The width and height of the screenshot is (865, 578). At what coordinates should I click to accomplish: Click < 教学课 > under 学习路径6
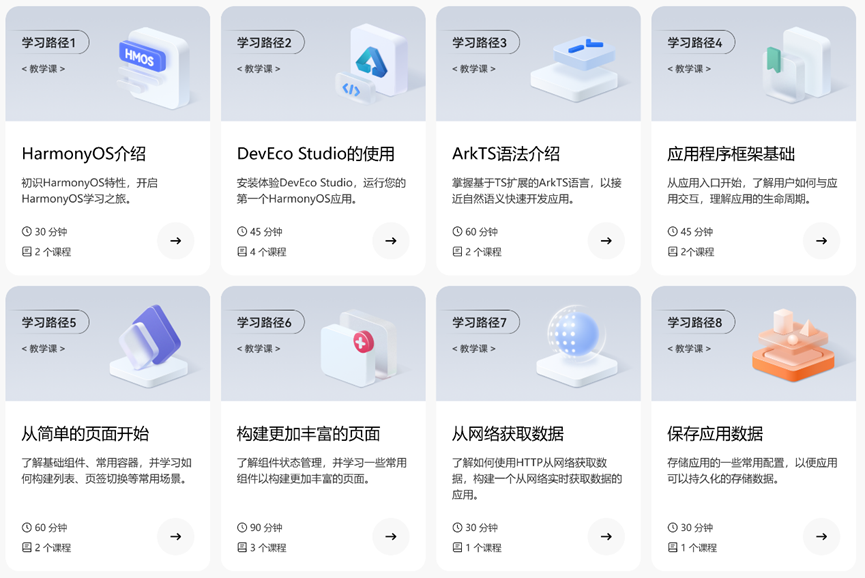[x=258, y=349]
